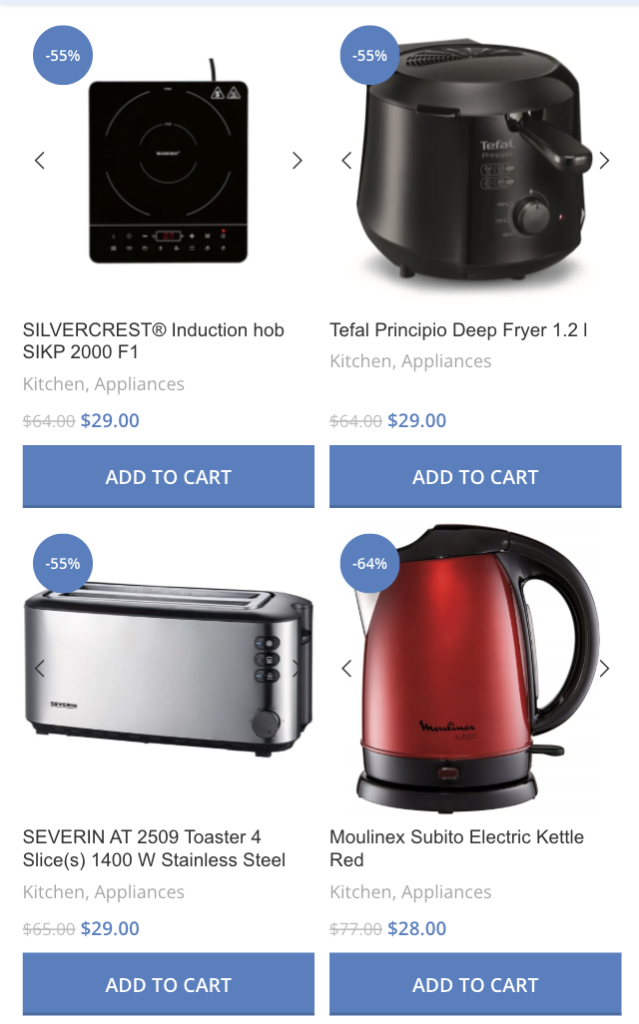Add Tefal Principio Deep Fryer to cart
The height and width of the screenshot is (1024, 639).
(x=475, y=477)
